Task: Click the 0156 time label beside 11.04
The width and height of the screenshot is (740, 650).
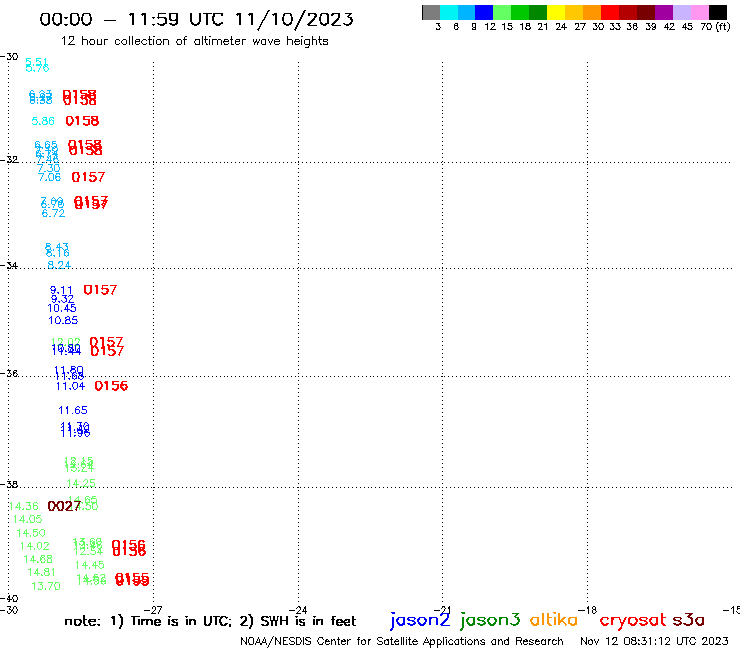Action: tap(111, 386)
